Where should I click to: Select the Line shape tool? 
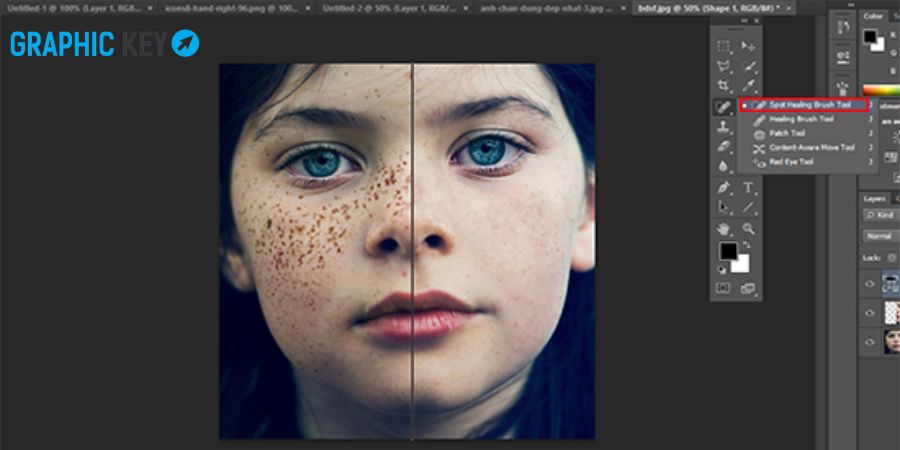tap(748, 207)
